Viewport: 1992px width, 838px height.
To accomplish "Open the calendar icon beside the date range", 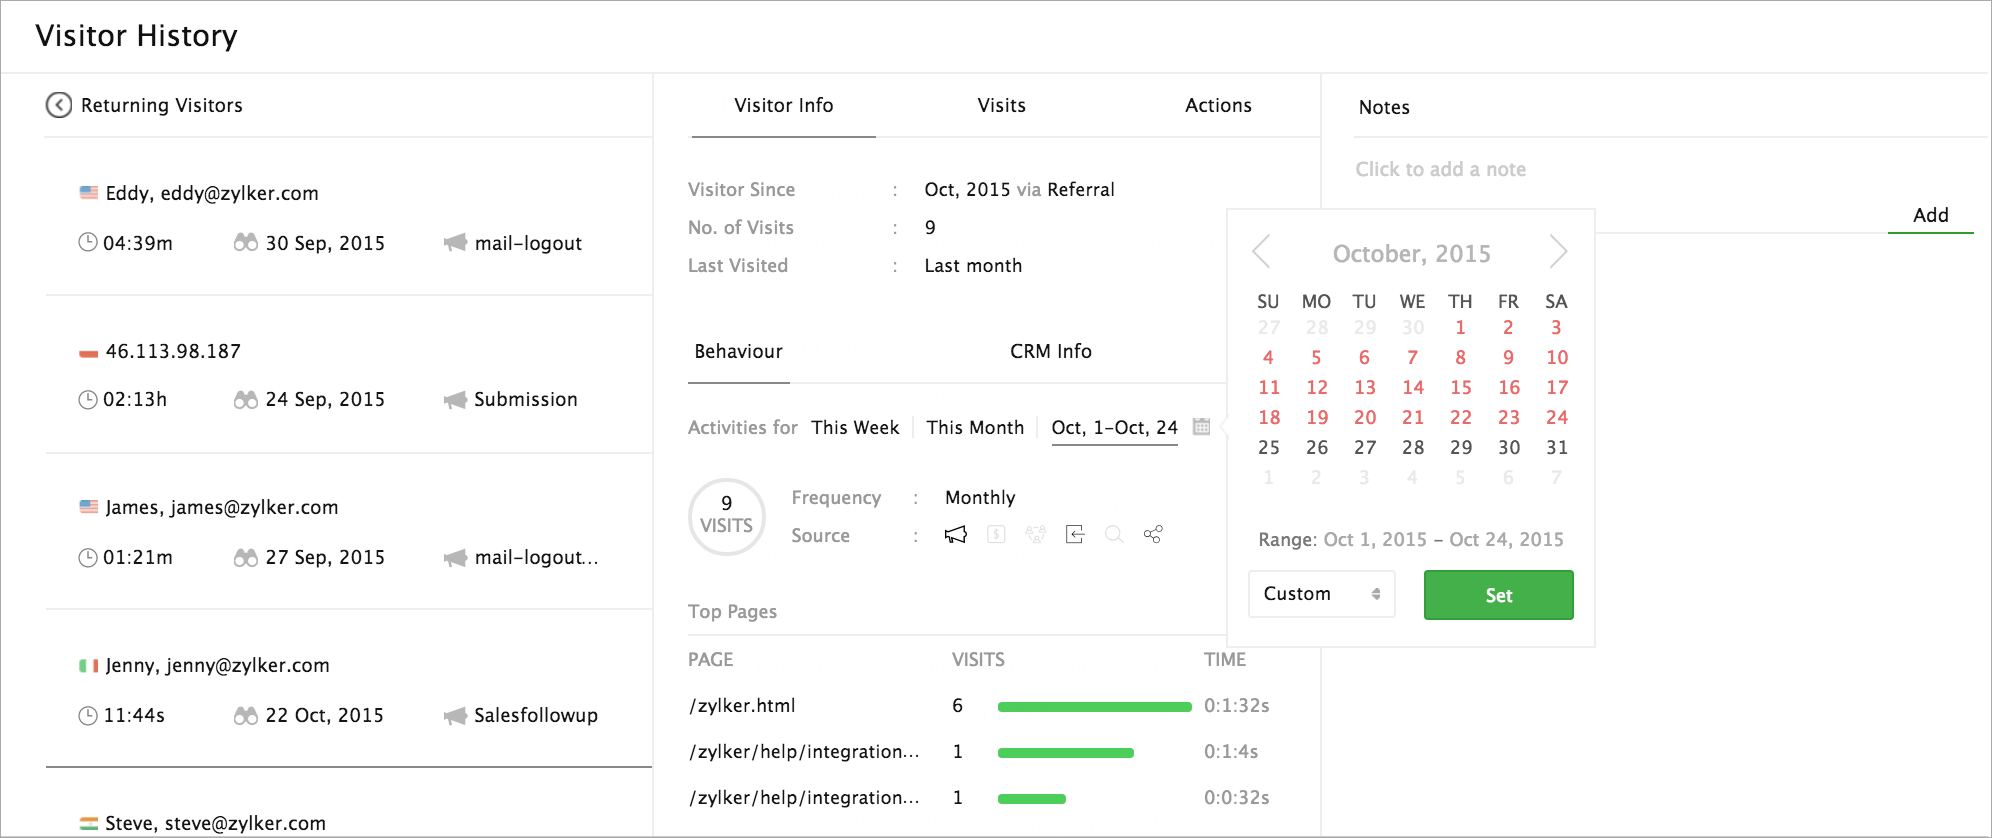I will (1202, 427).
